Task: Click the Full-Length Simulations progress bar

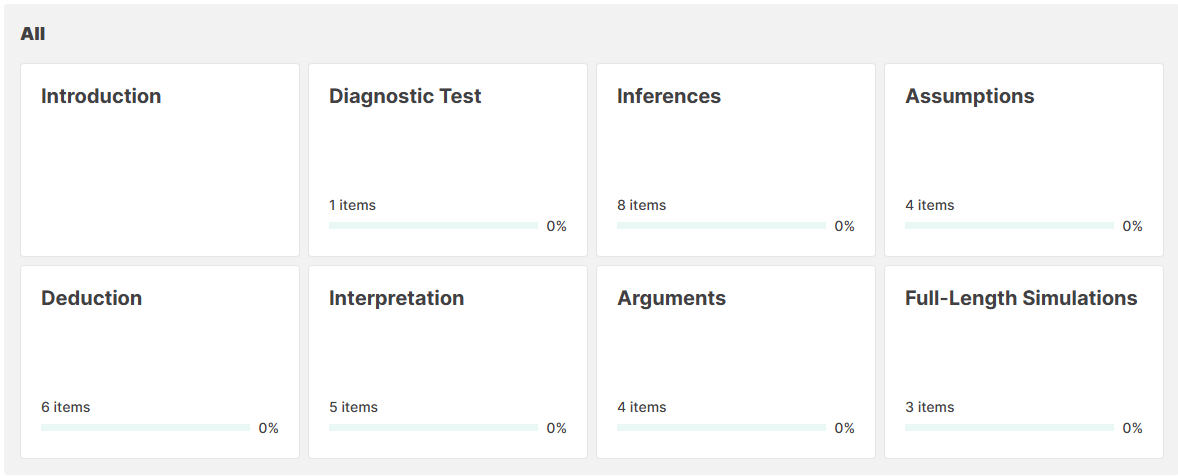Action: pyautogui.click(x=1009, y=428)
